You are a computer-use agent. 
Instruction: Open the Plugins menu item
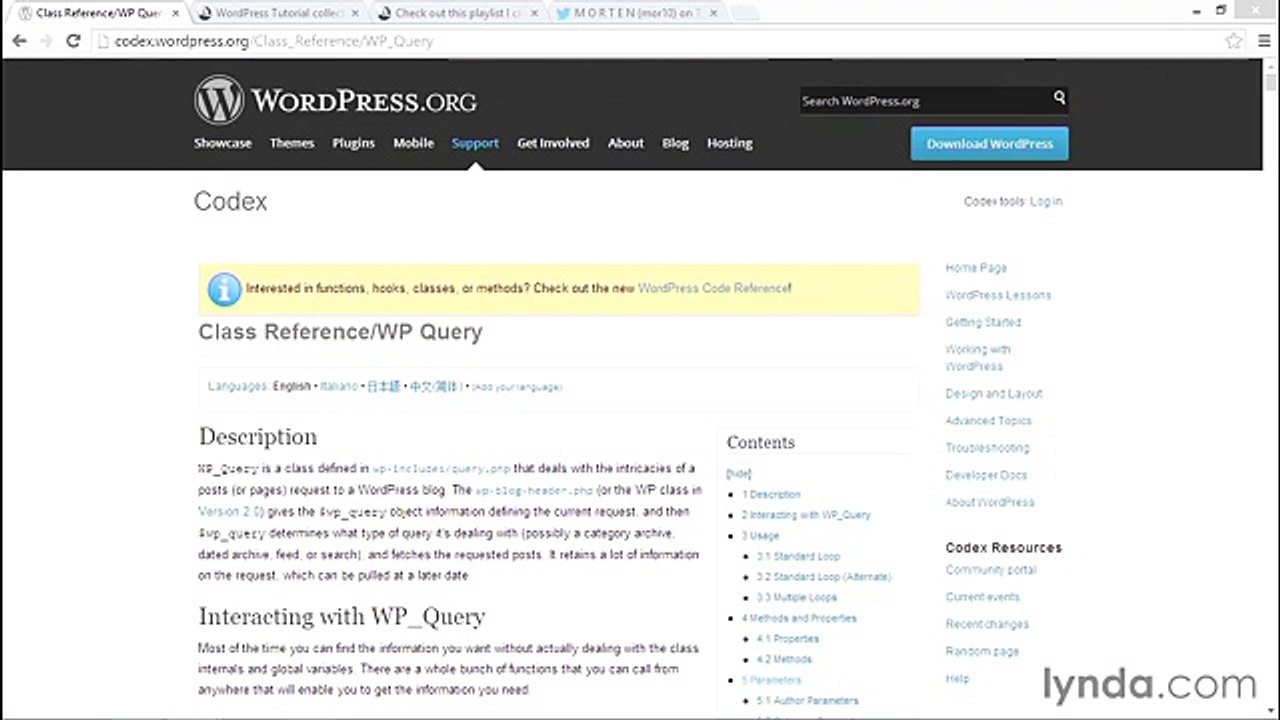353,143
